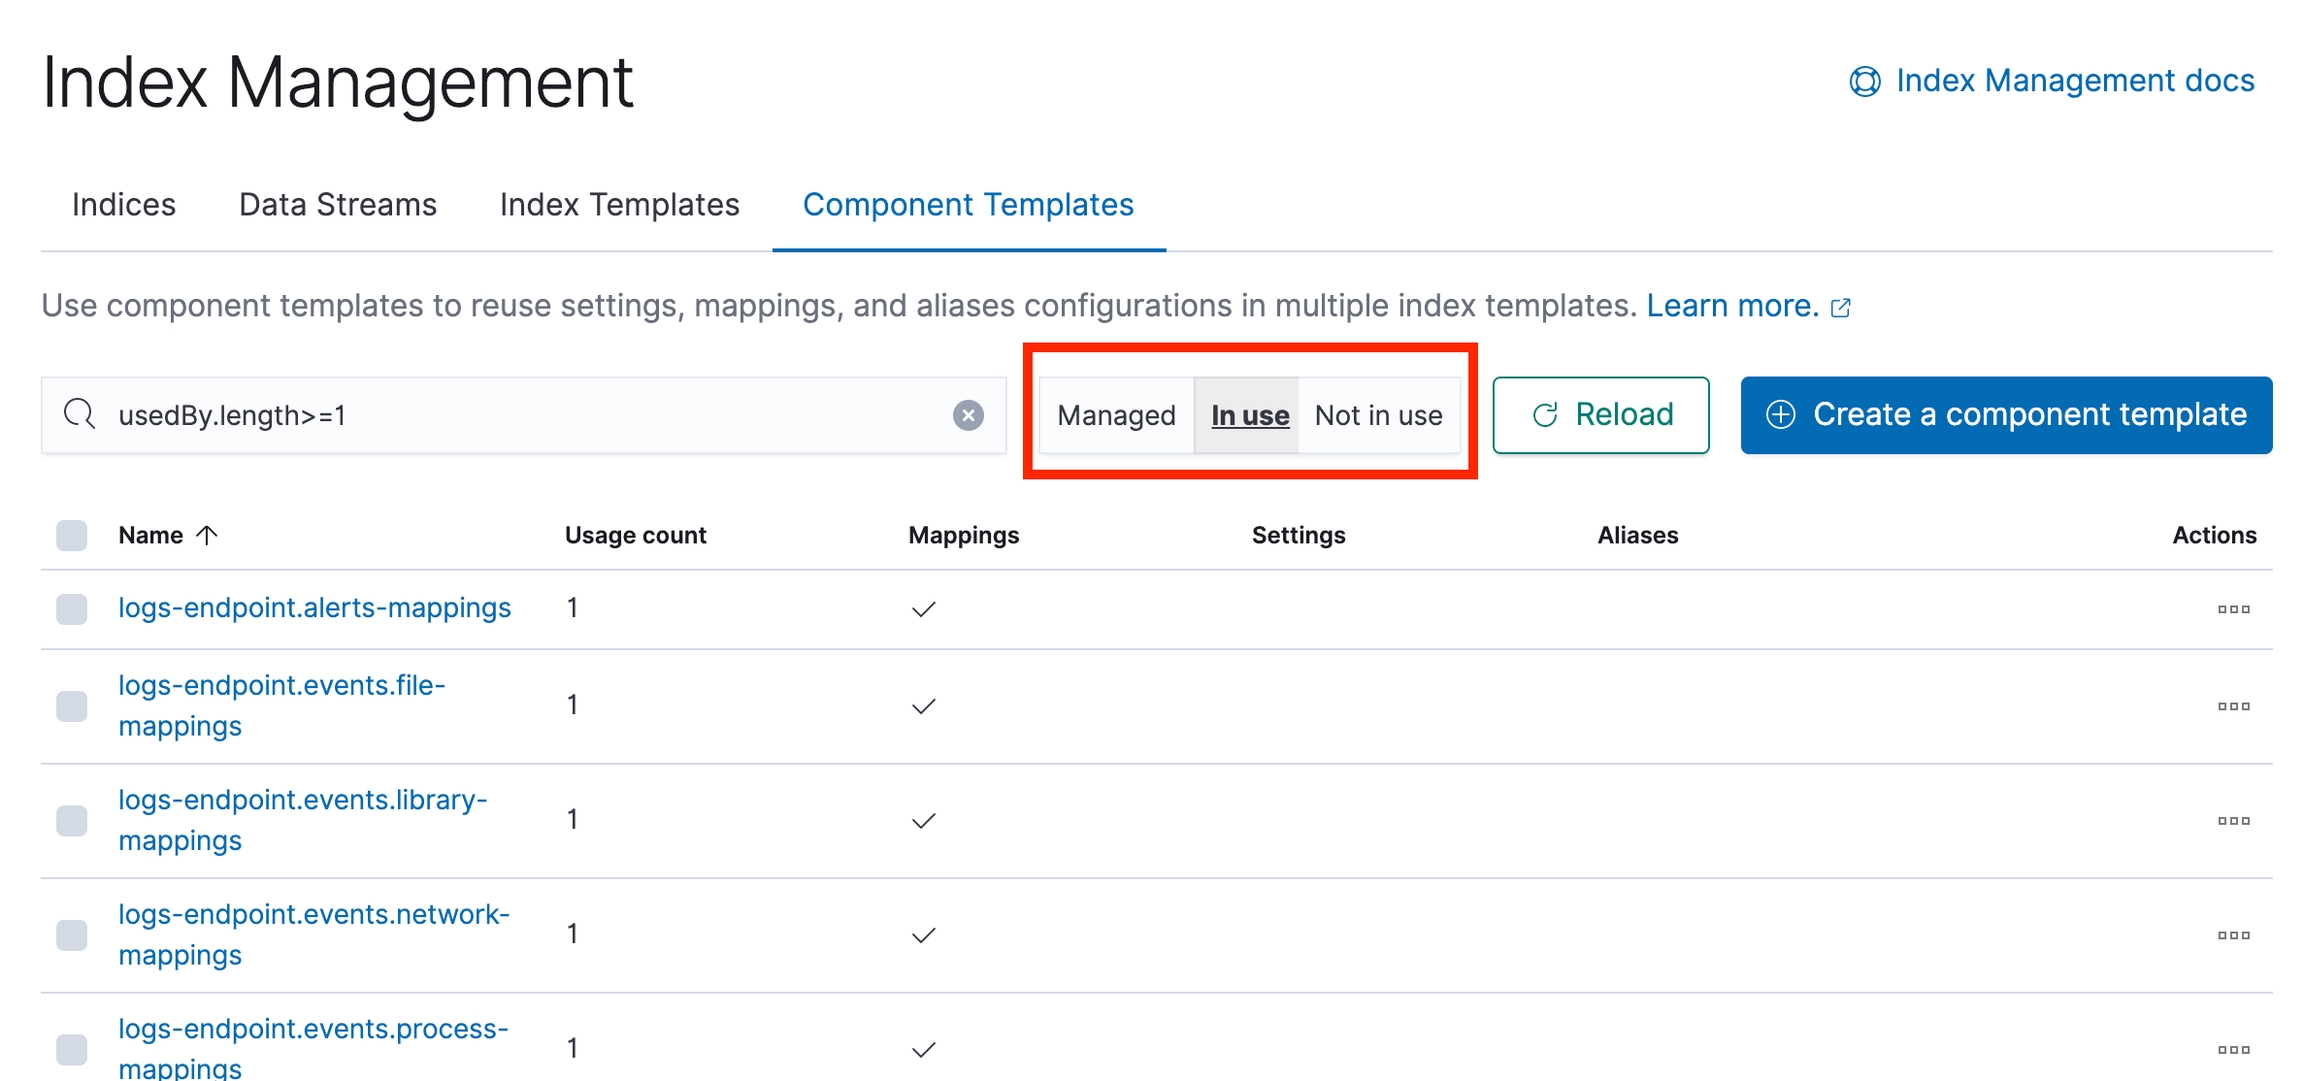Click the Index Management docs help icon
The height and width of the screenshot is (1081, 2304).
pyautogui.click(x=1864, y=81)
